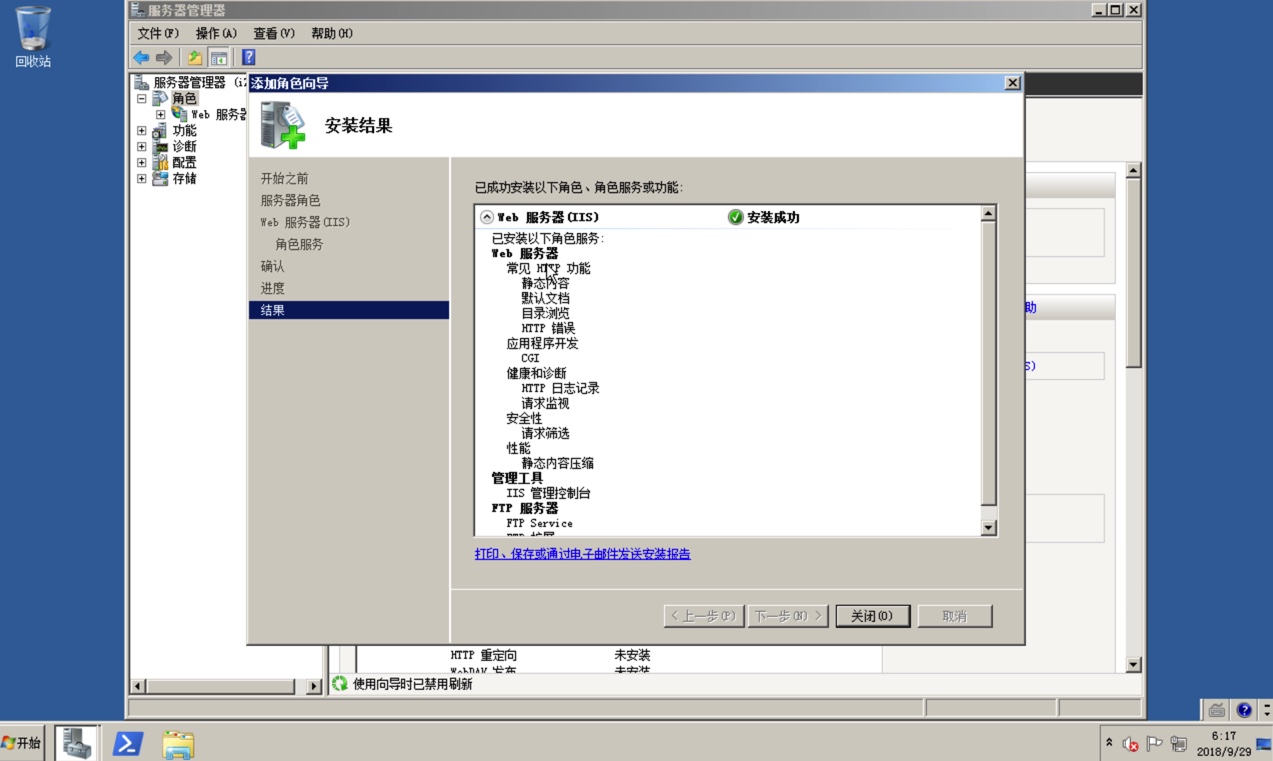Click the language bar help icon
This screenshot has width=1273, height=761.
click(x=1244, y=710)
